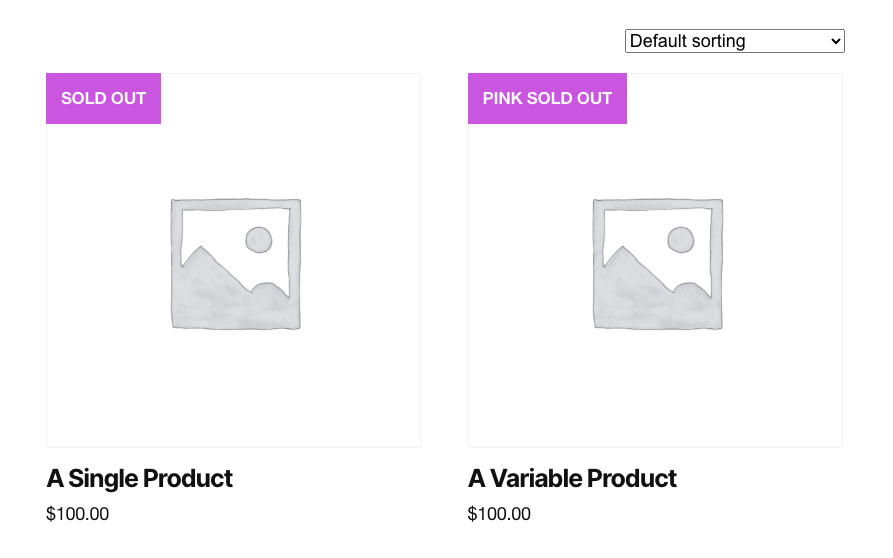Click the Single Product placeholder image icon
Viewport: 893px width, 558px height.
coord(235,263)
